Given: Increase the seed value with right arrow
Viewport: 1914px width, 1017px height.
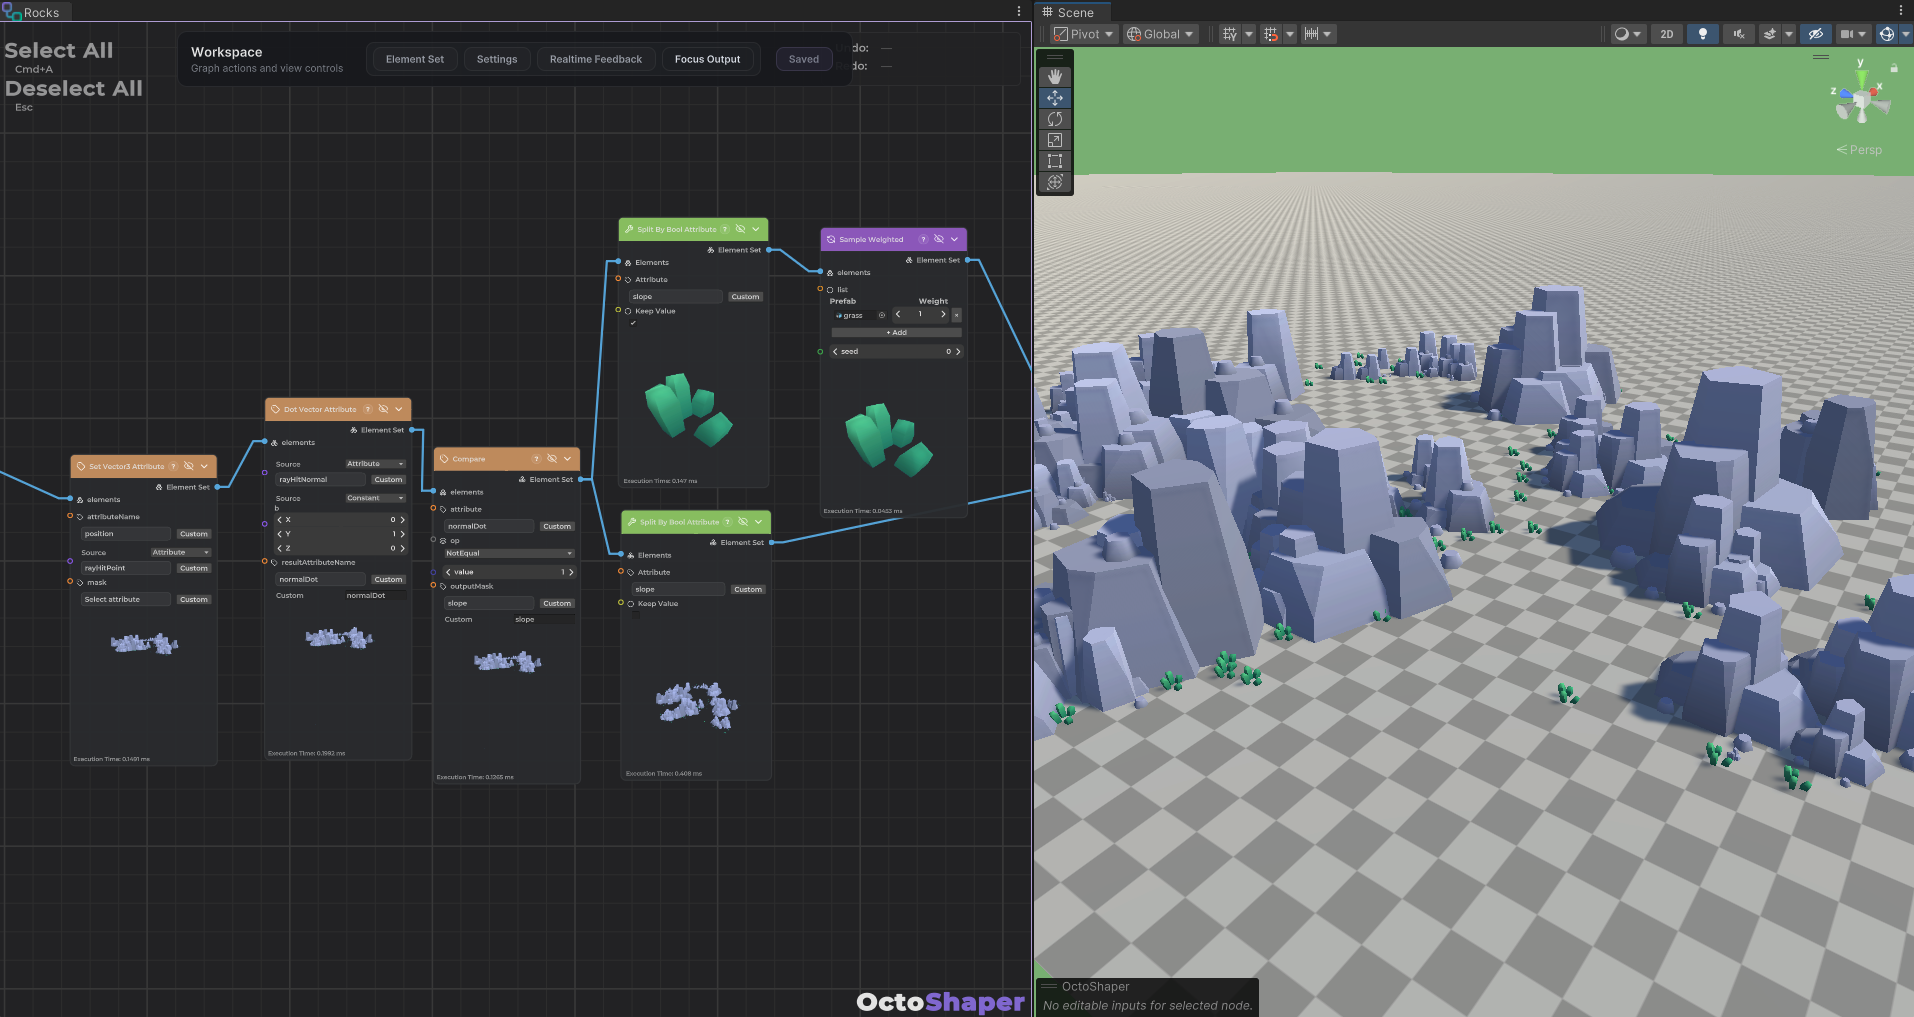Looking at the screenshot, I should [x=958, y=351].
